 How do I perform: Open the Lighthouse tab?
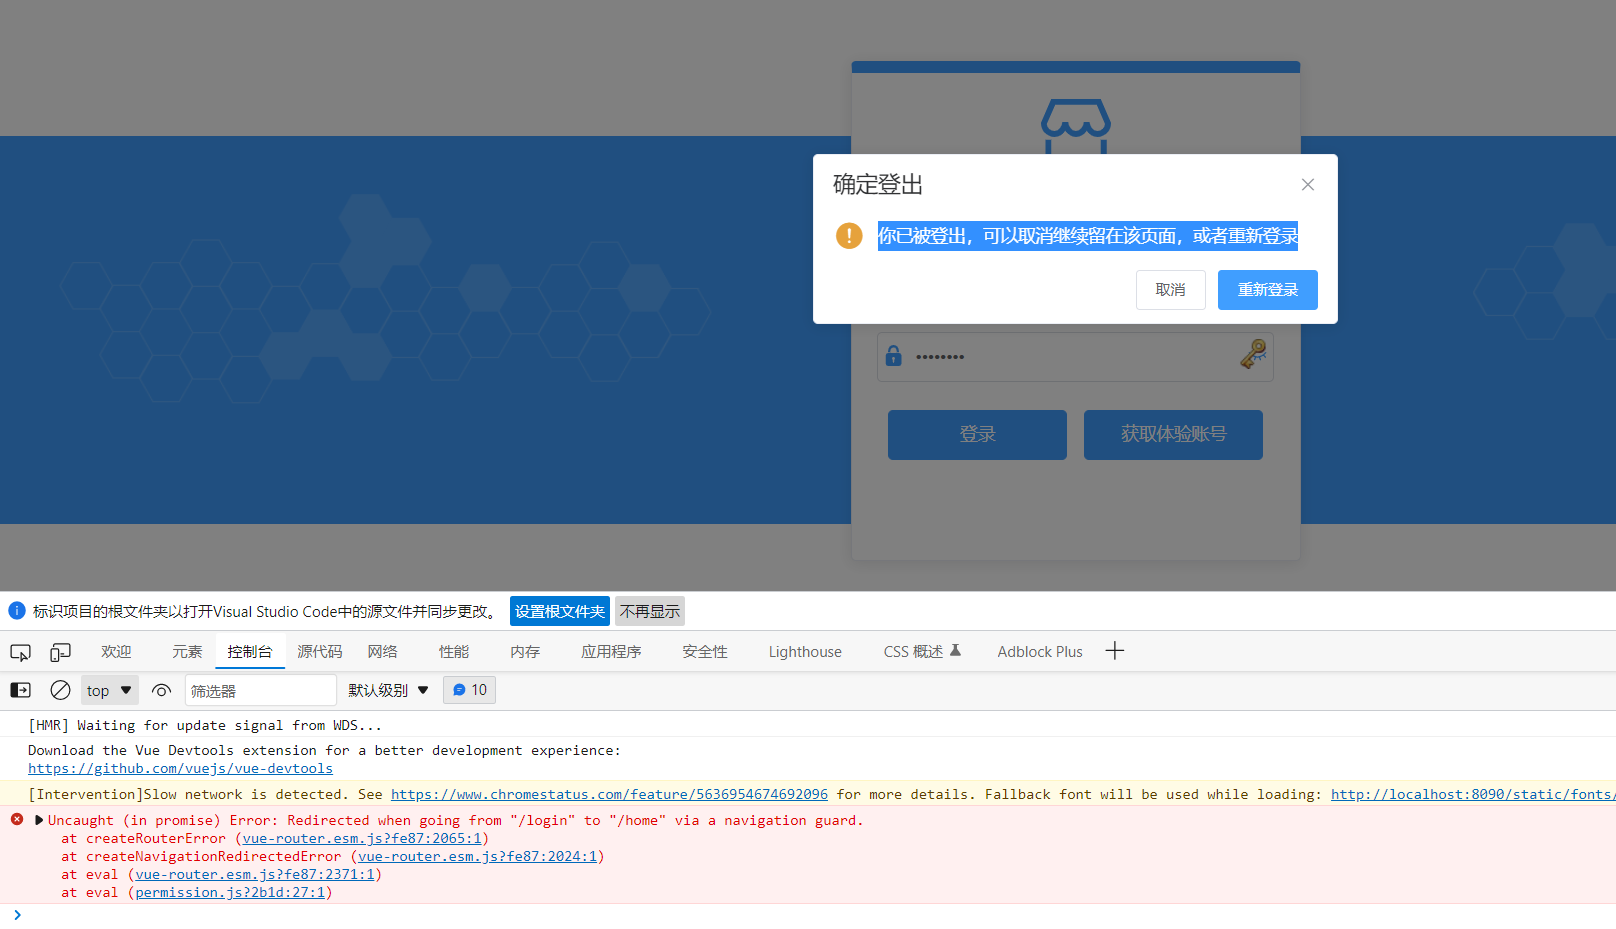pos(804,651)
